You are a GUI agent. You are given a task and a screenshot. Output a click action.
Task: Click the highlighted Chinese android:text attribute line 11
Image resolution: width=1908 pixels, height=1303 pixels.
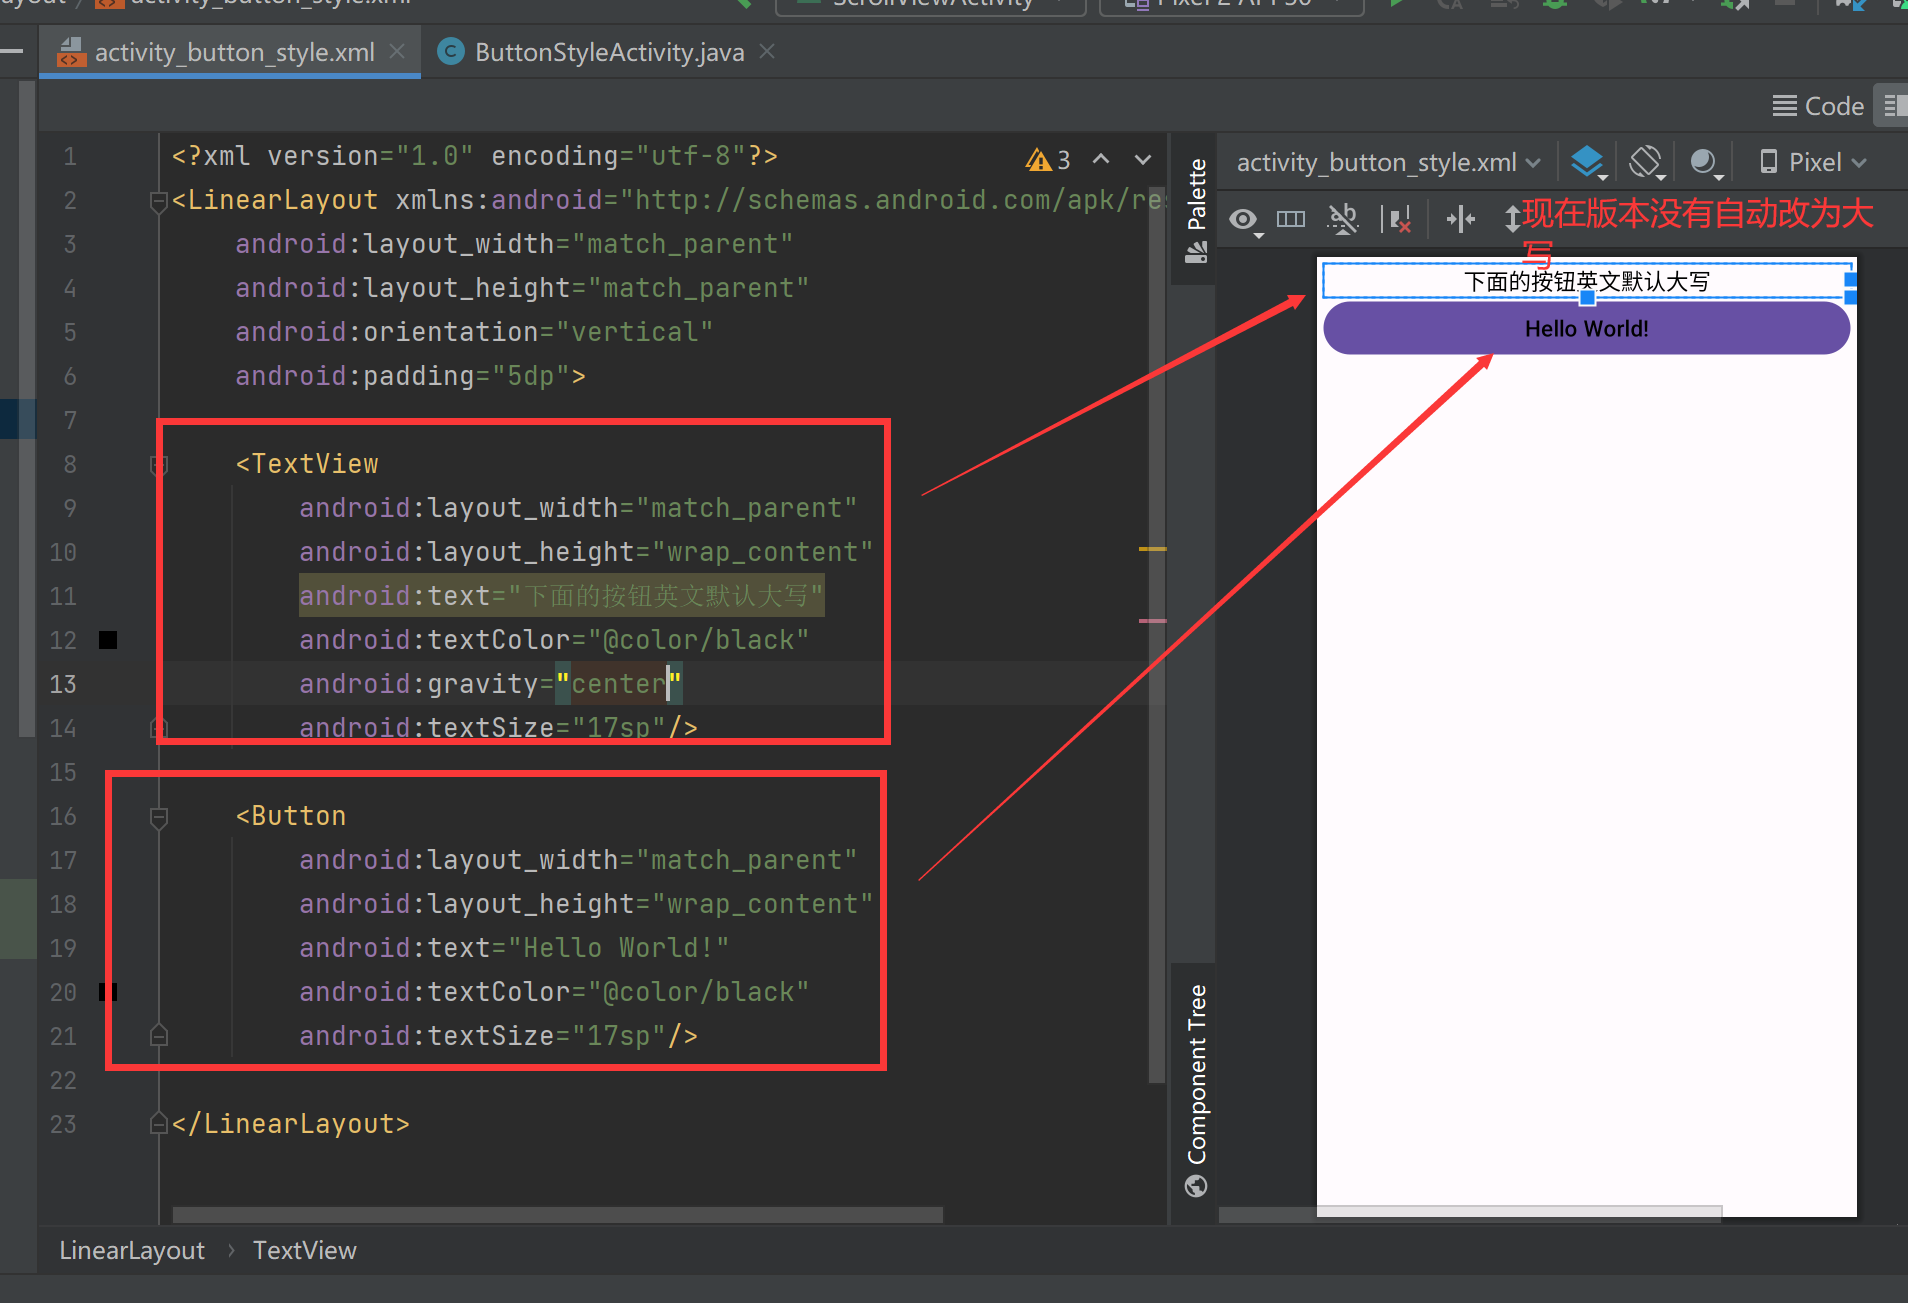(561, 596)
